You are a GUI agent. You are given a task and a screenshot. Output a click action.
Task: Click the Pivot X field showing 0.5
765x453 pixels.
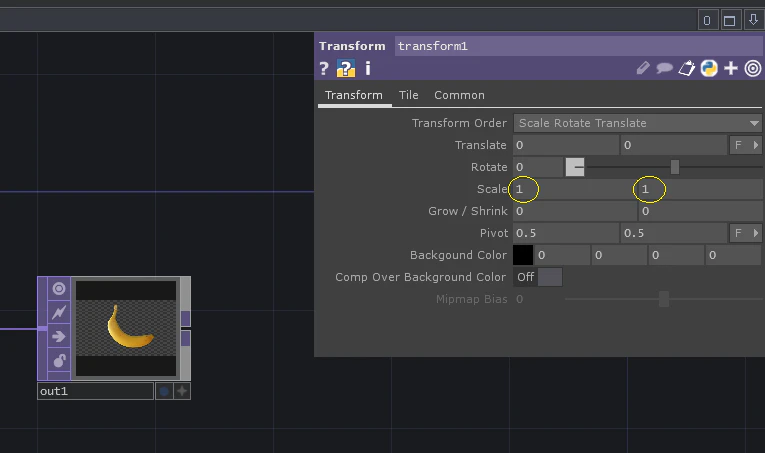point(566,233)
